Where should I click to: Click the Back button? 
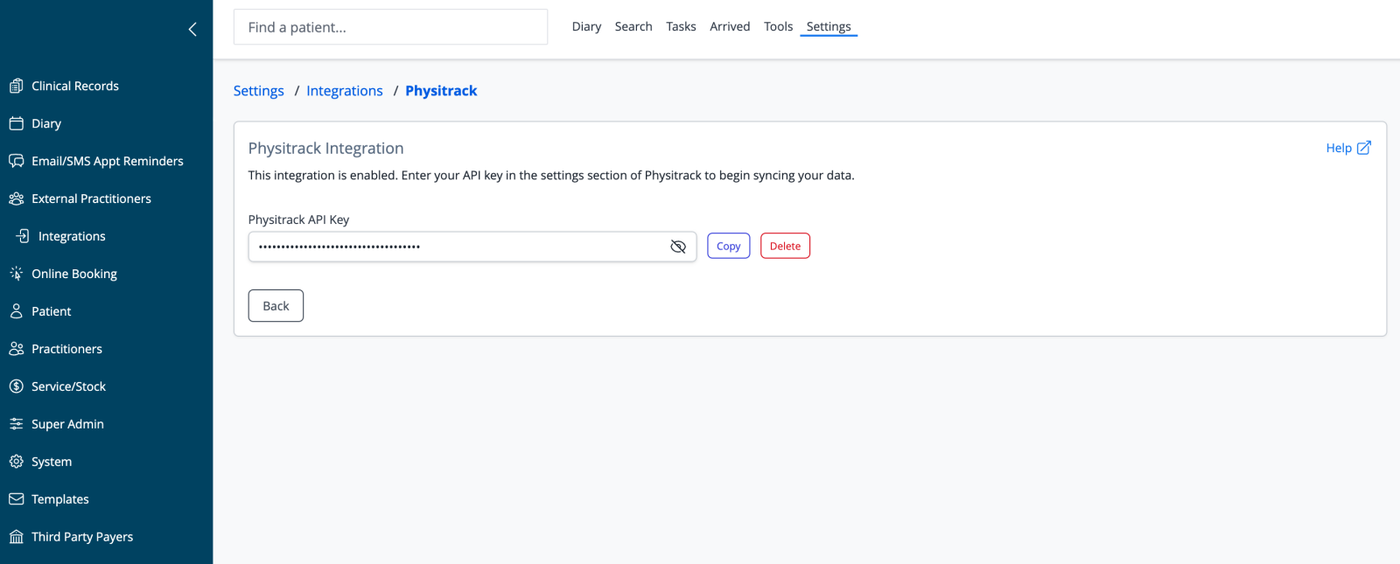(276, 306)
